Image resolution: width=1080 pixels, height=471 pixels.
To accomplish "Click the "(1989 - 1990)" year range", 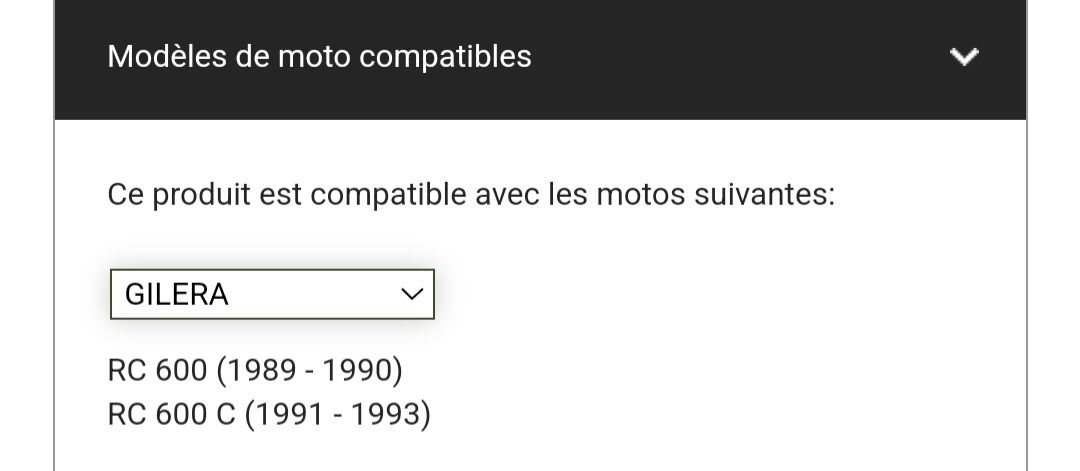I will tap(309, 371).
